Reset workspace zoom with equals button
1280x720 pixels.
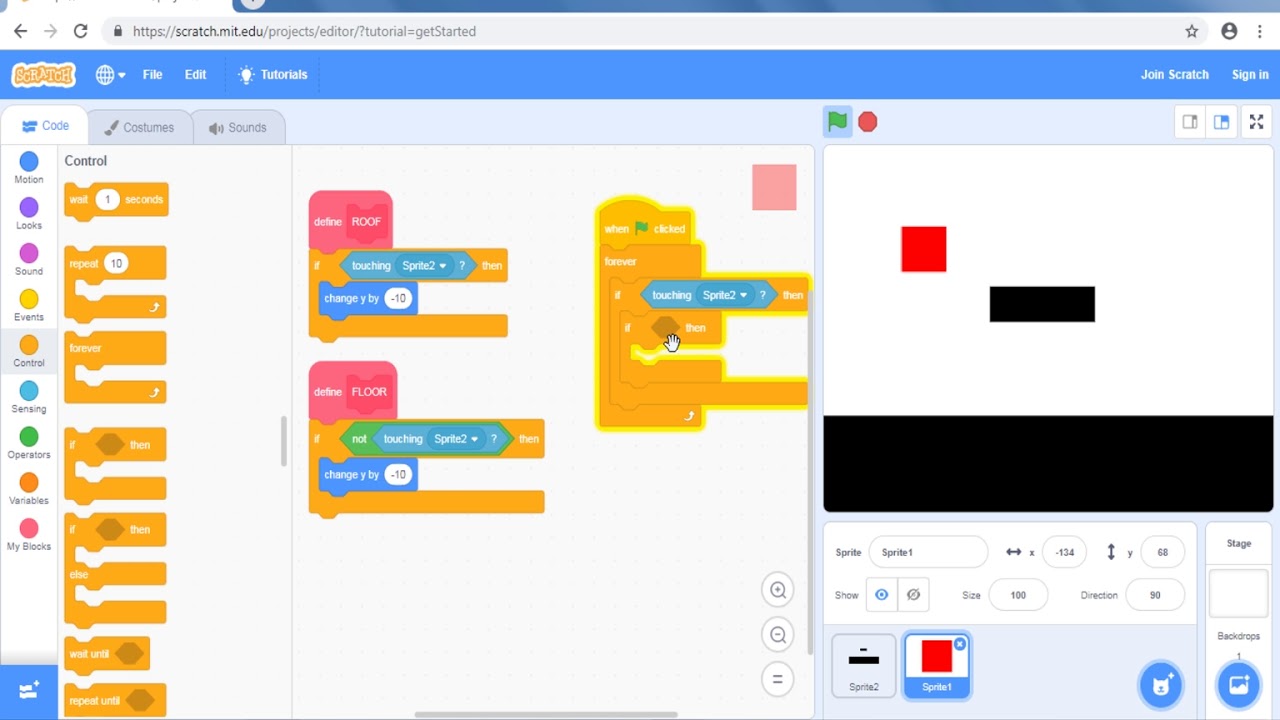[x=777, y=679]
